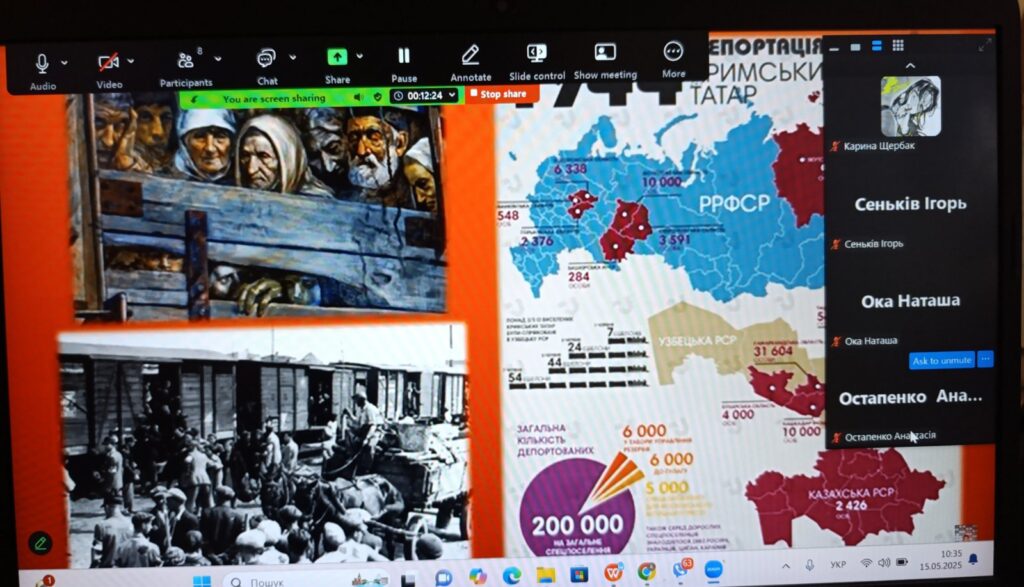Switch video panel to grid view

898,45
